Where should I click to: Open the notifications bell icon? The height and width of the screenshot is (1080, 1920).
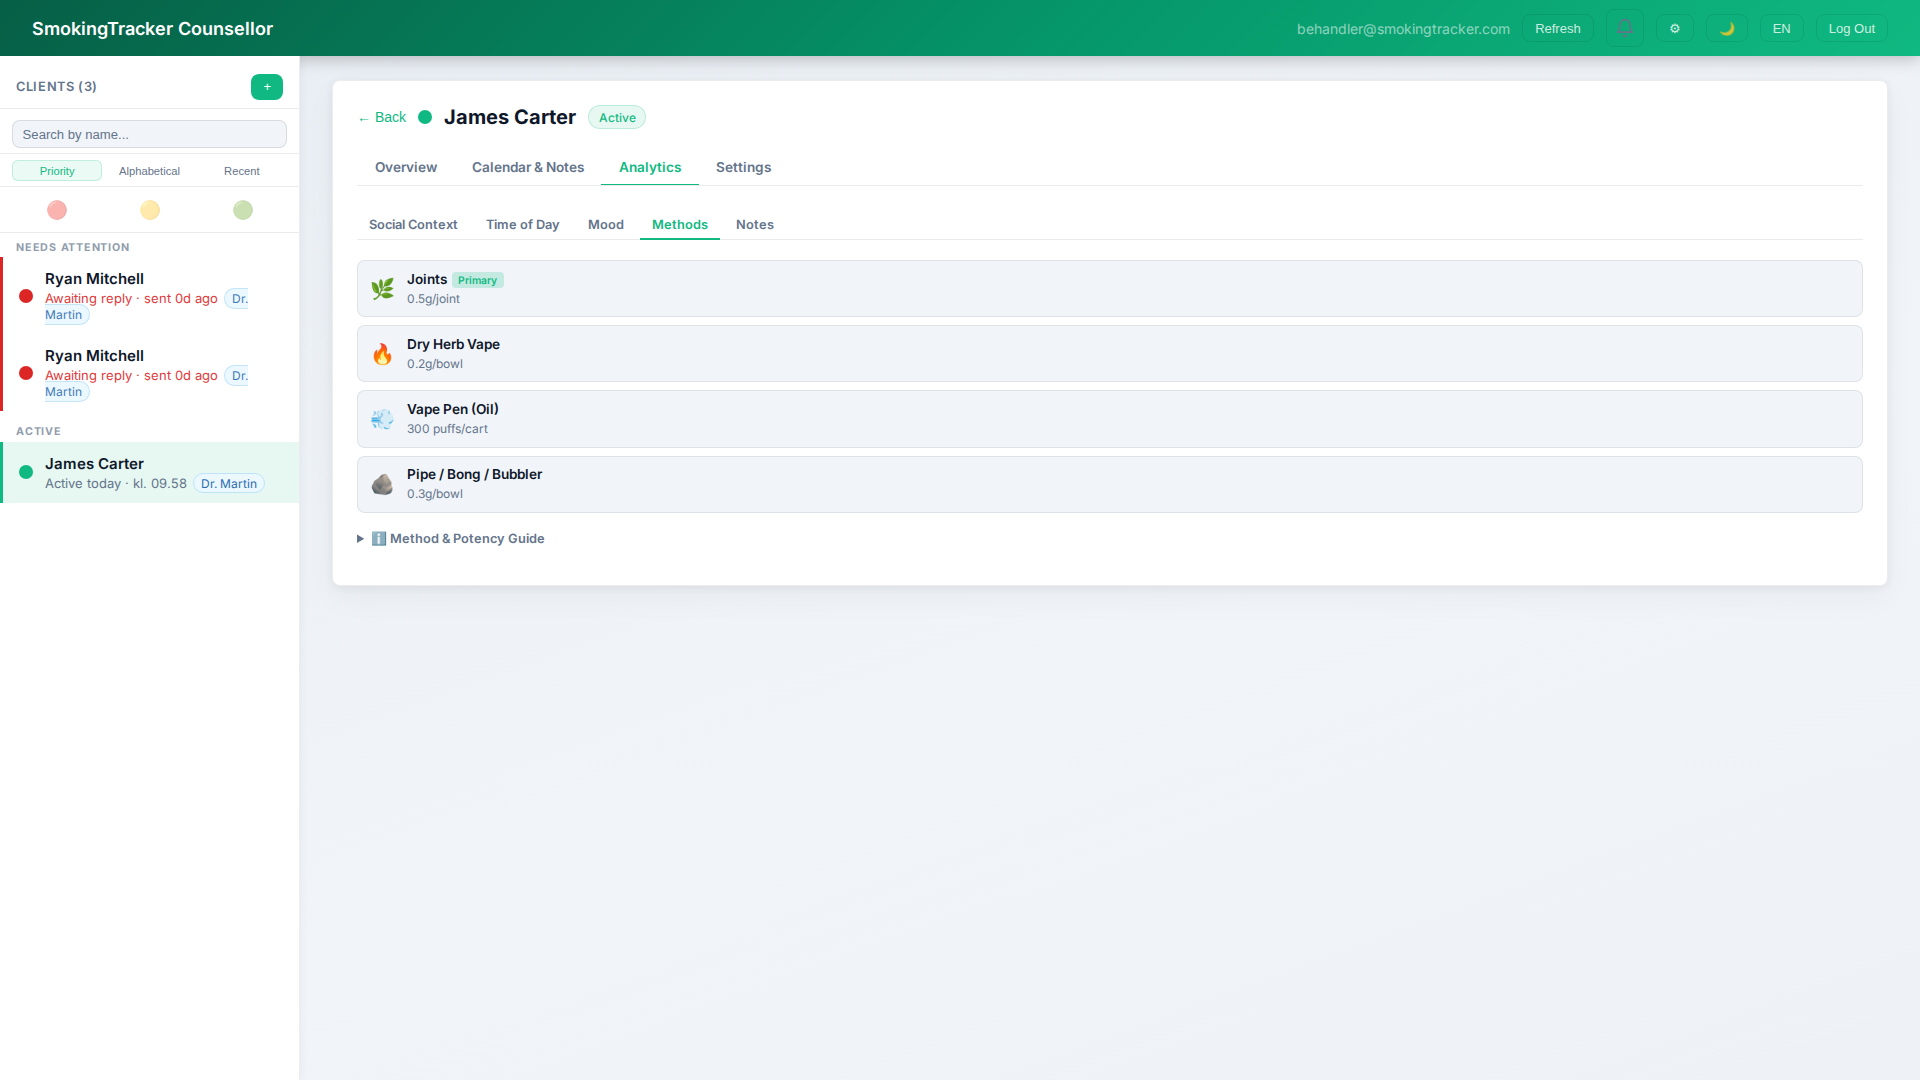point(1624,28)
